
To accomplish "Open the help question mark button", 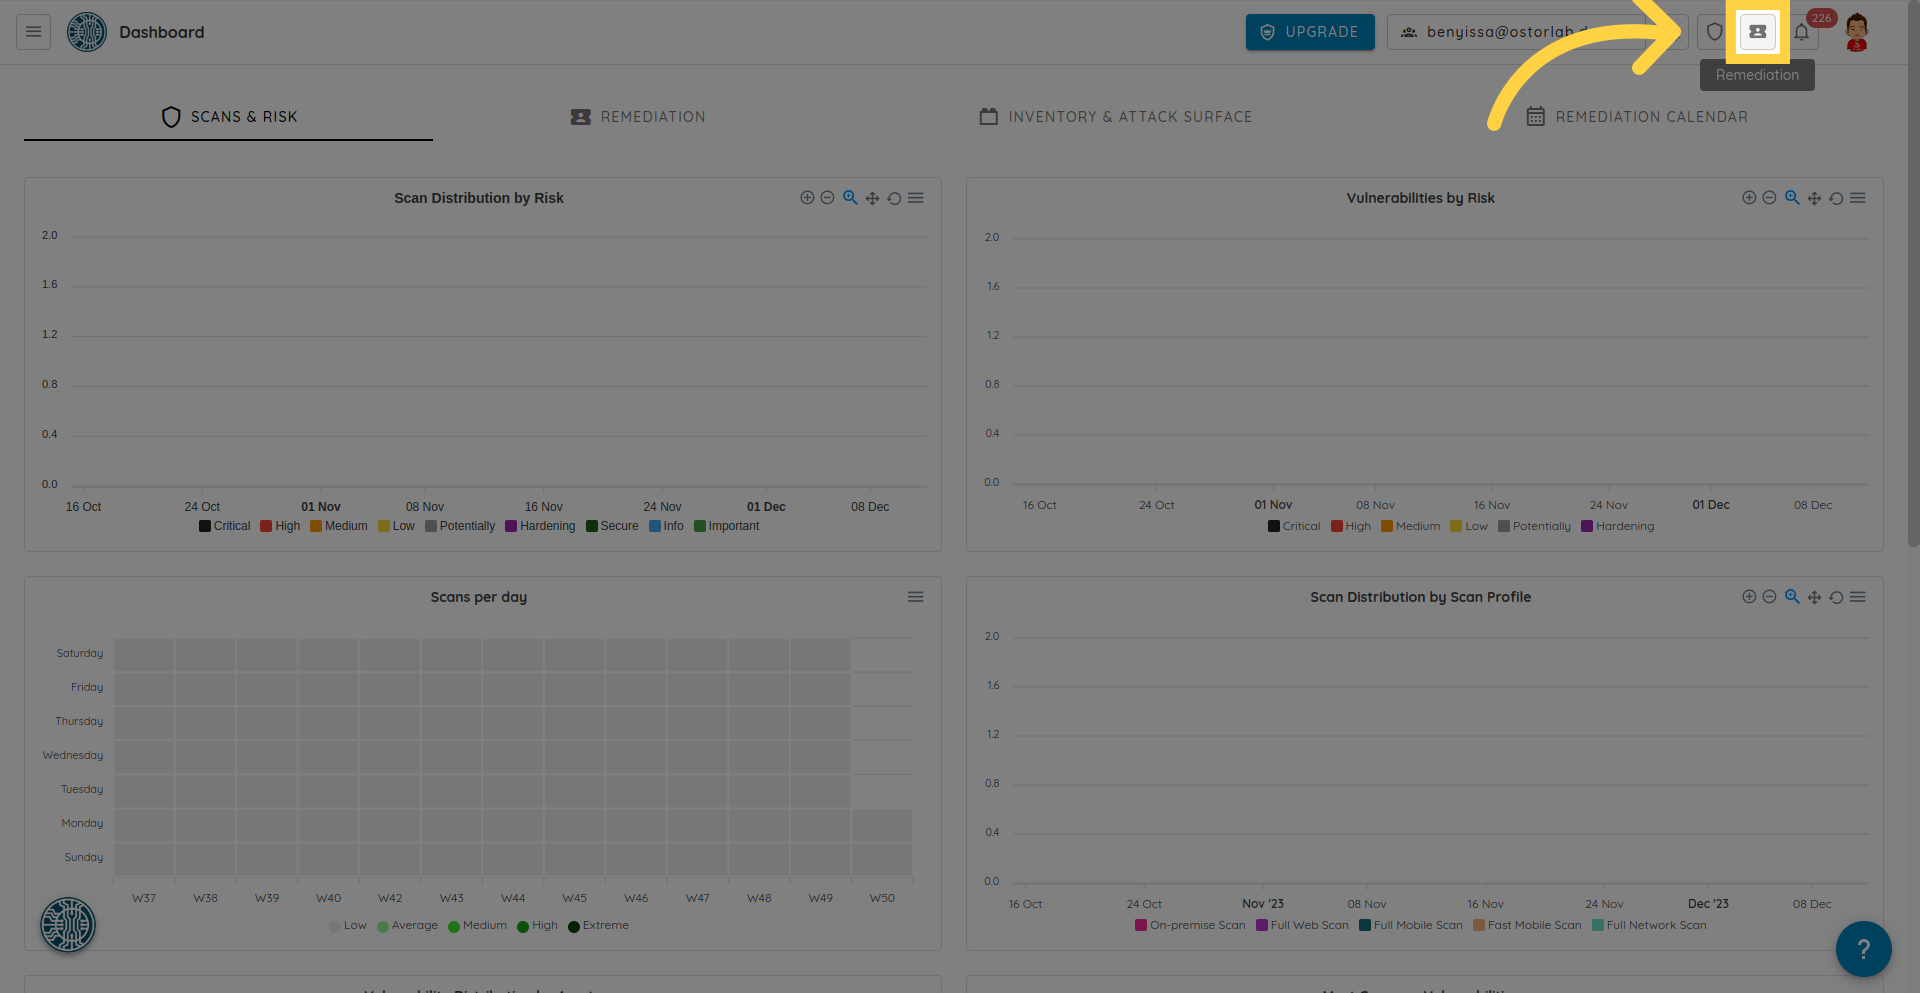I will 1863,949.
